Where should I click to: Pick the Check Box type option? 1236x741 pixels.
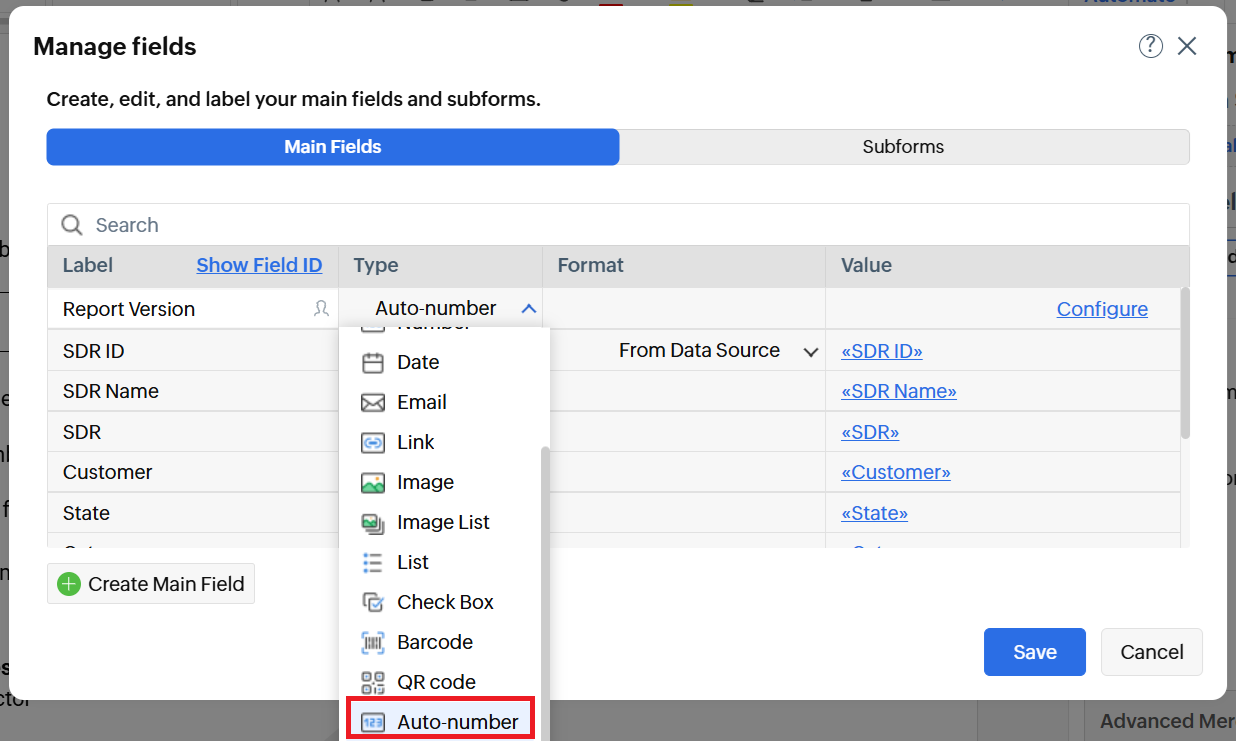pyautogui.click(x=444, y=602)
